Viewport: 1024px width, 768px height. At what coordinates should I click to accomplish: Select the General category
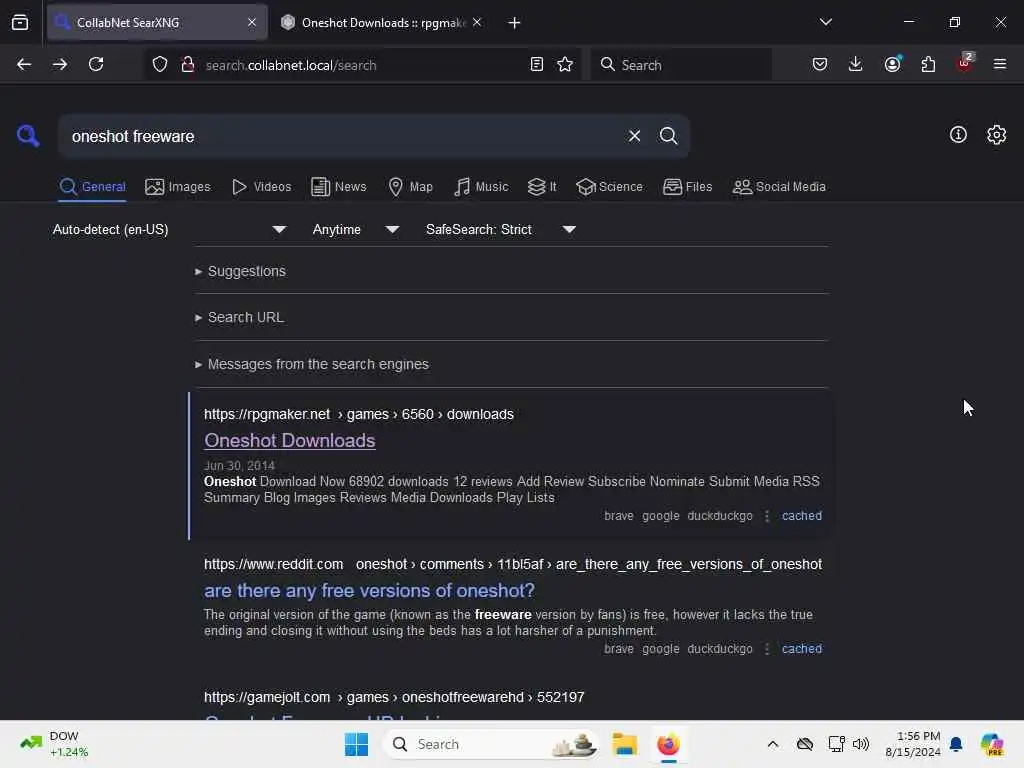point(92,187)
